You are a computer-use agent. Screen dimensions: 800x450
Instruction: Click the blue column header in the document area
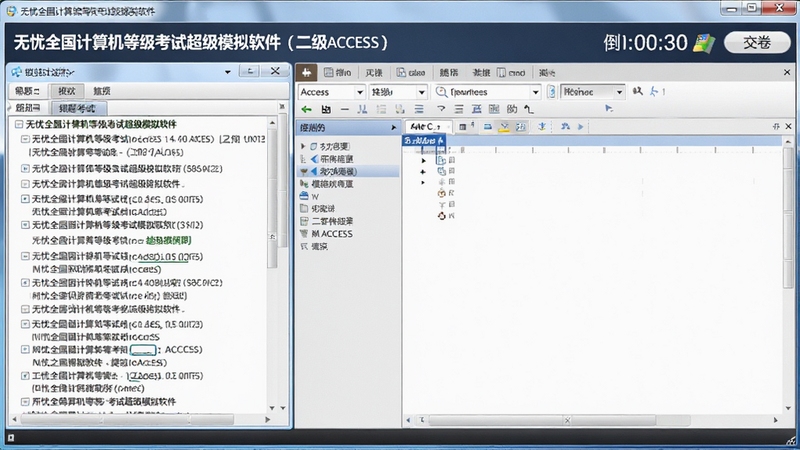tap(424, 140)
